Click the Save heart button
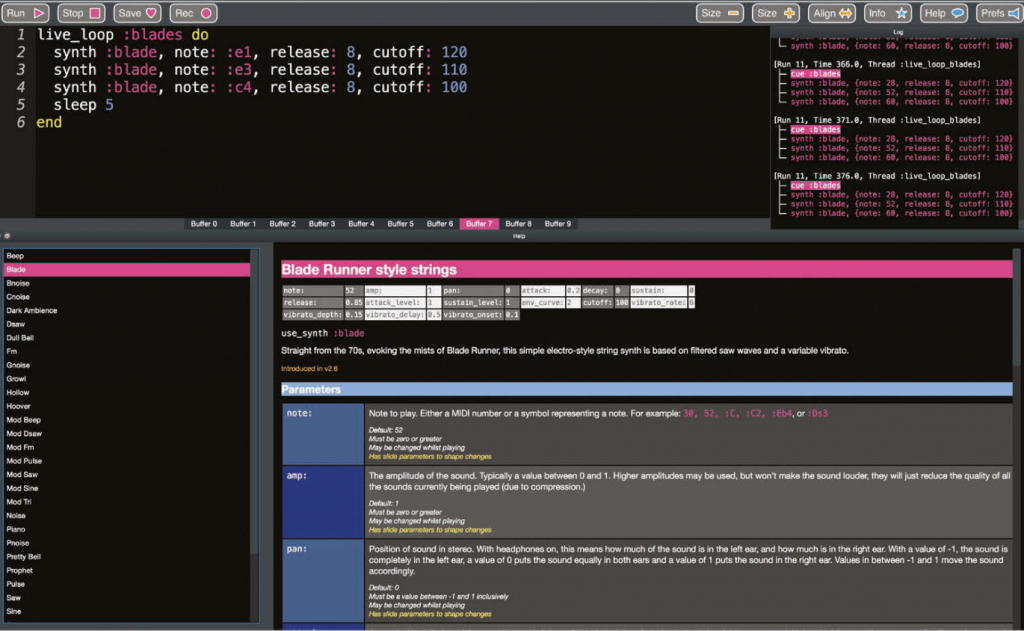 pyautogui.click(x=137, y=13)
